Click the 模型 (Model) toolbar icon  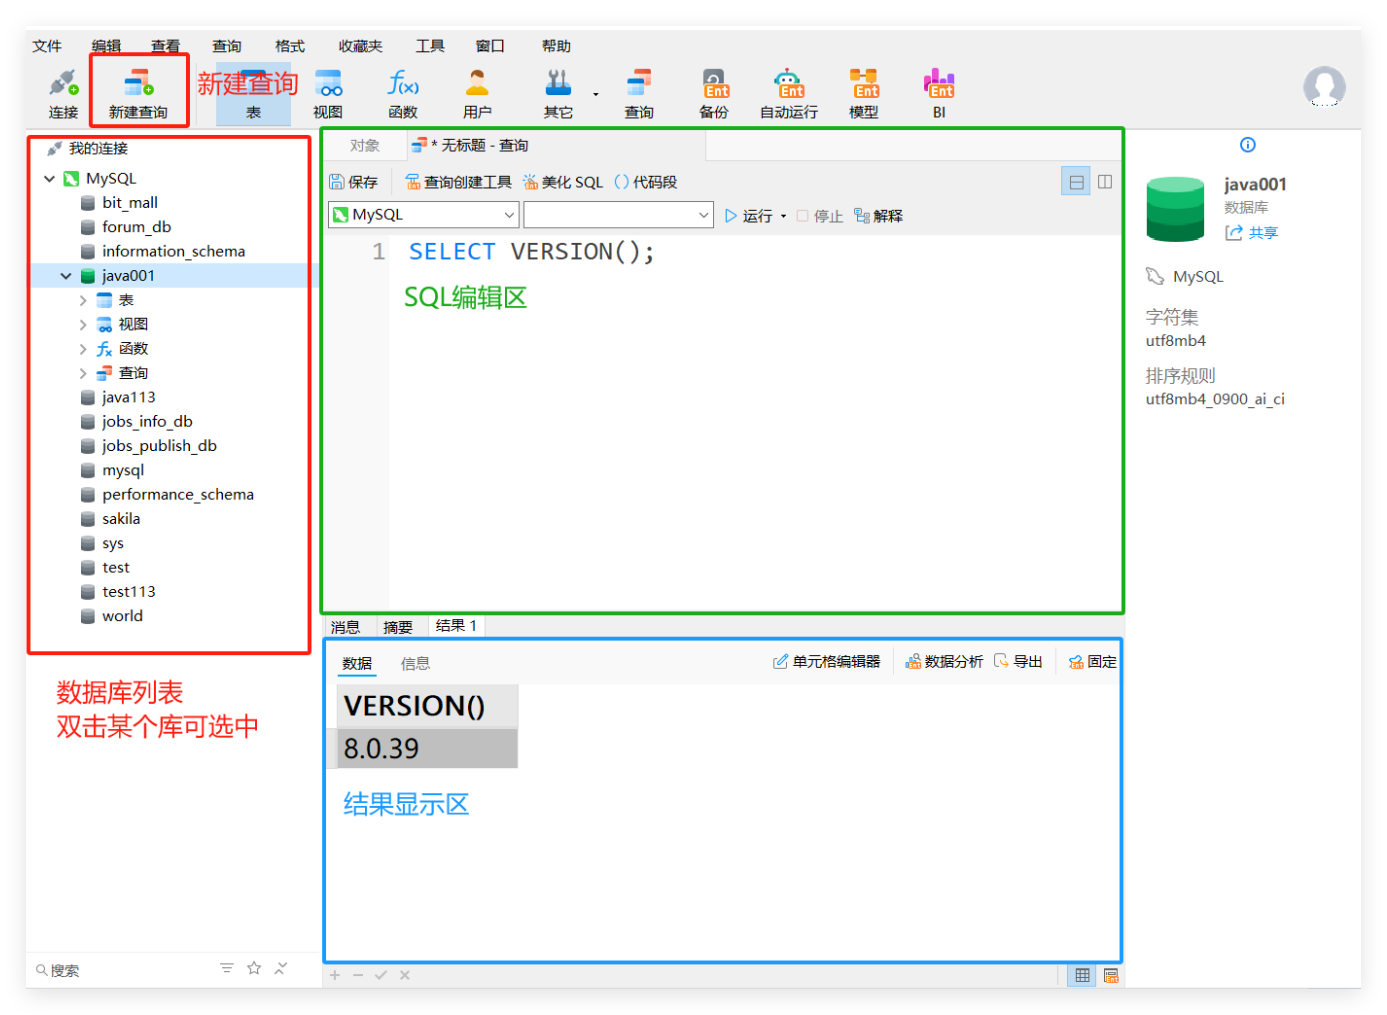point(862,91)
